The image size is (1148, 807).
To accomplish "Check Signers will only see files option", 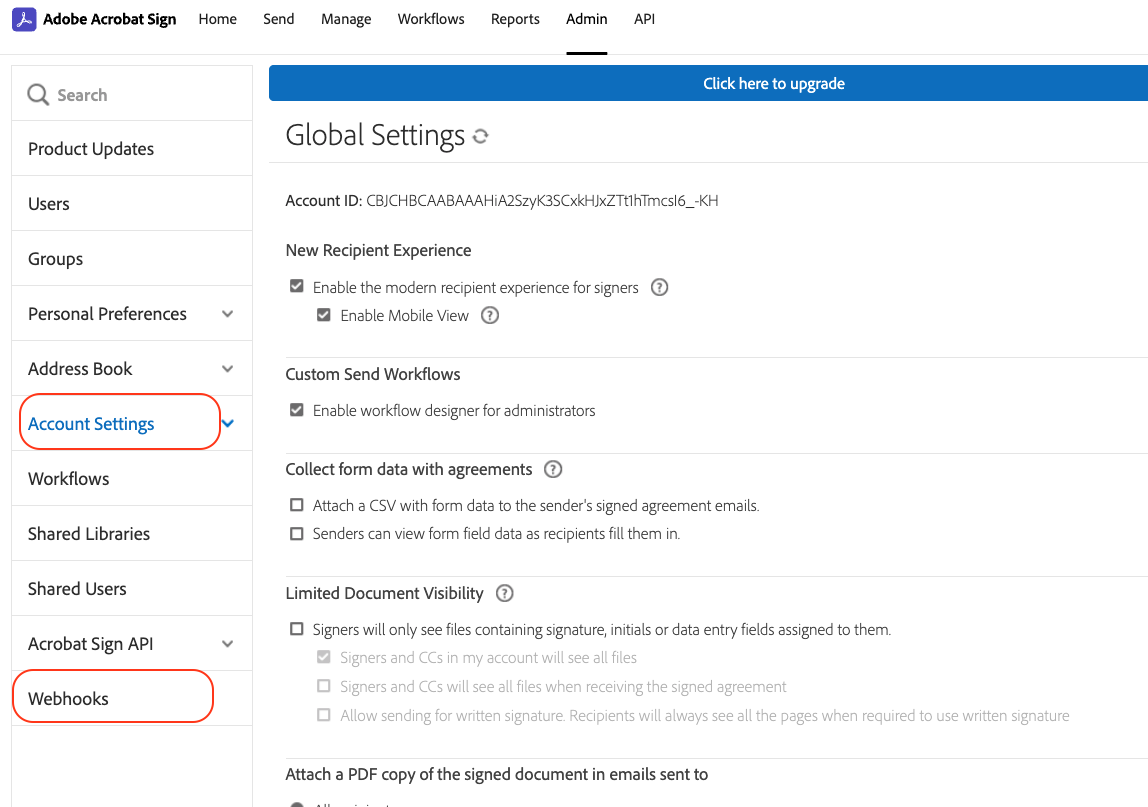I will [x=297, y=628].
